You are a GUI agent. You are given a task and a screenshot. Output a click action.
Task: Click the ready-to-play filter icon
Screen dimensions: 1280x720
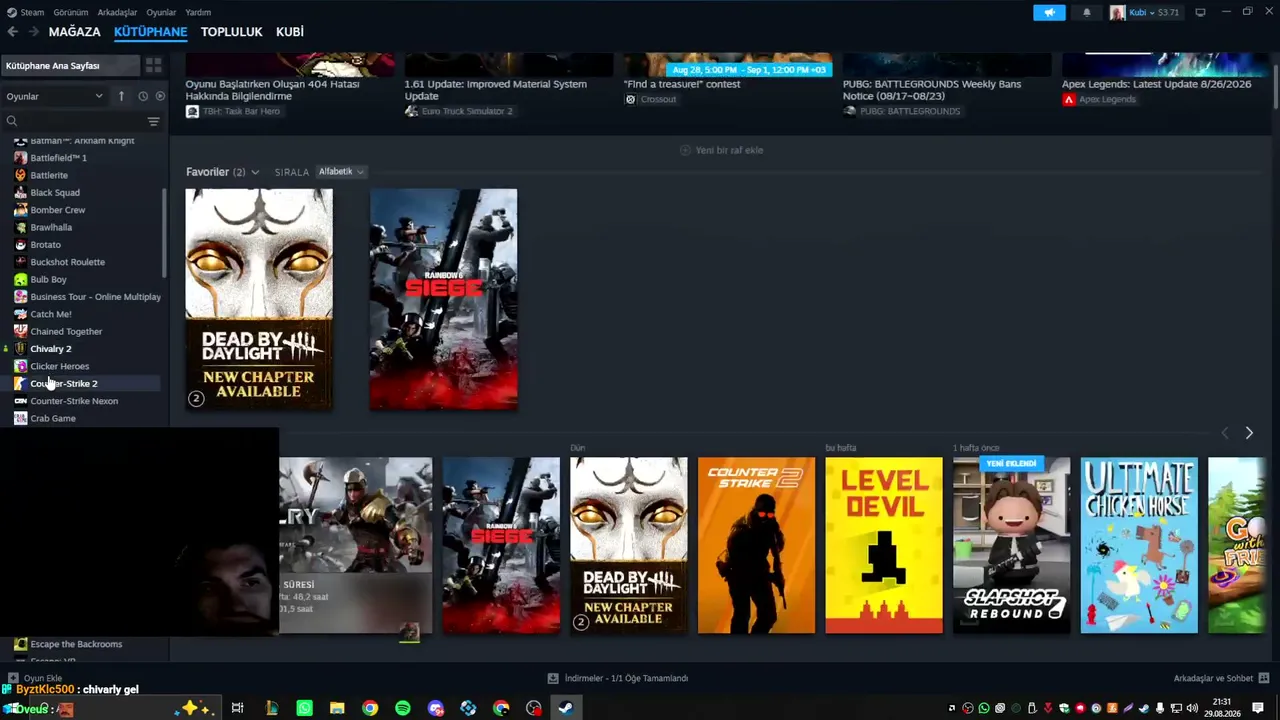click(160, 96)
